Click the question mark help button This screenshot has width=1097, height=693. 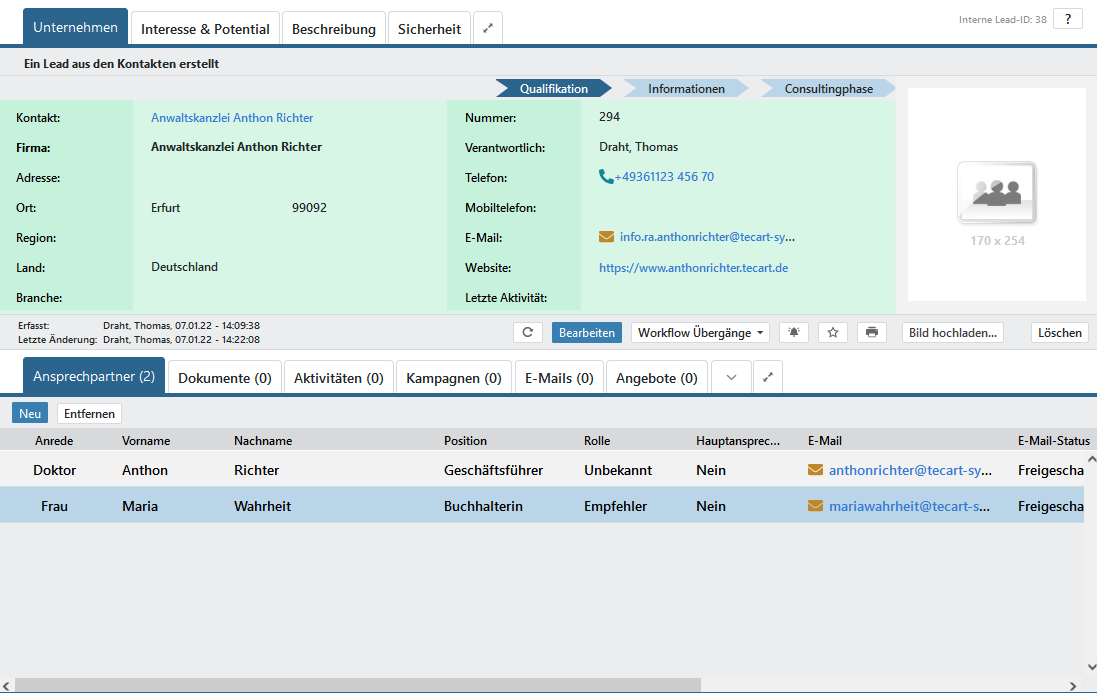pos(1067,19)
